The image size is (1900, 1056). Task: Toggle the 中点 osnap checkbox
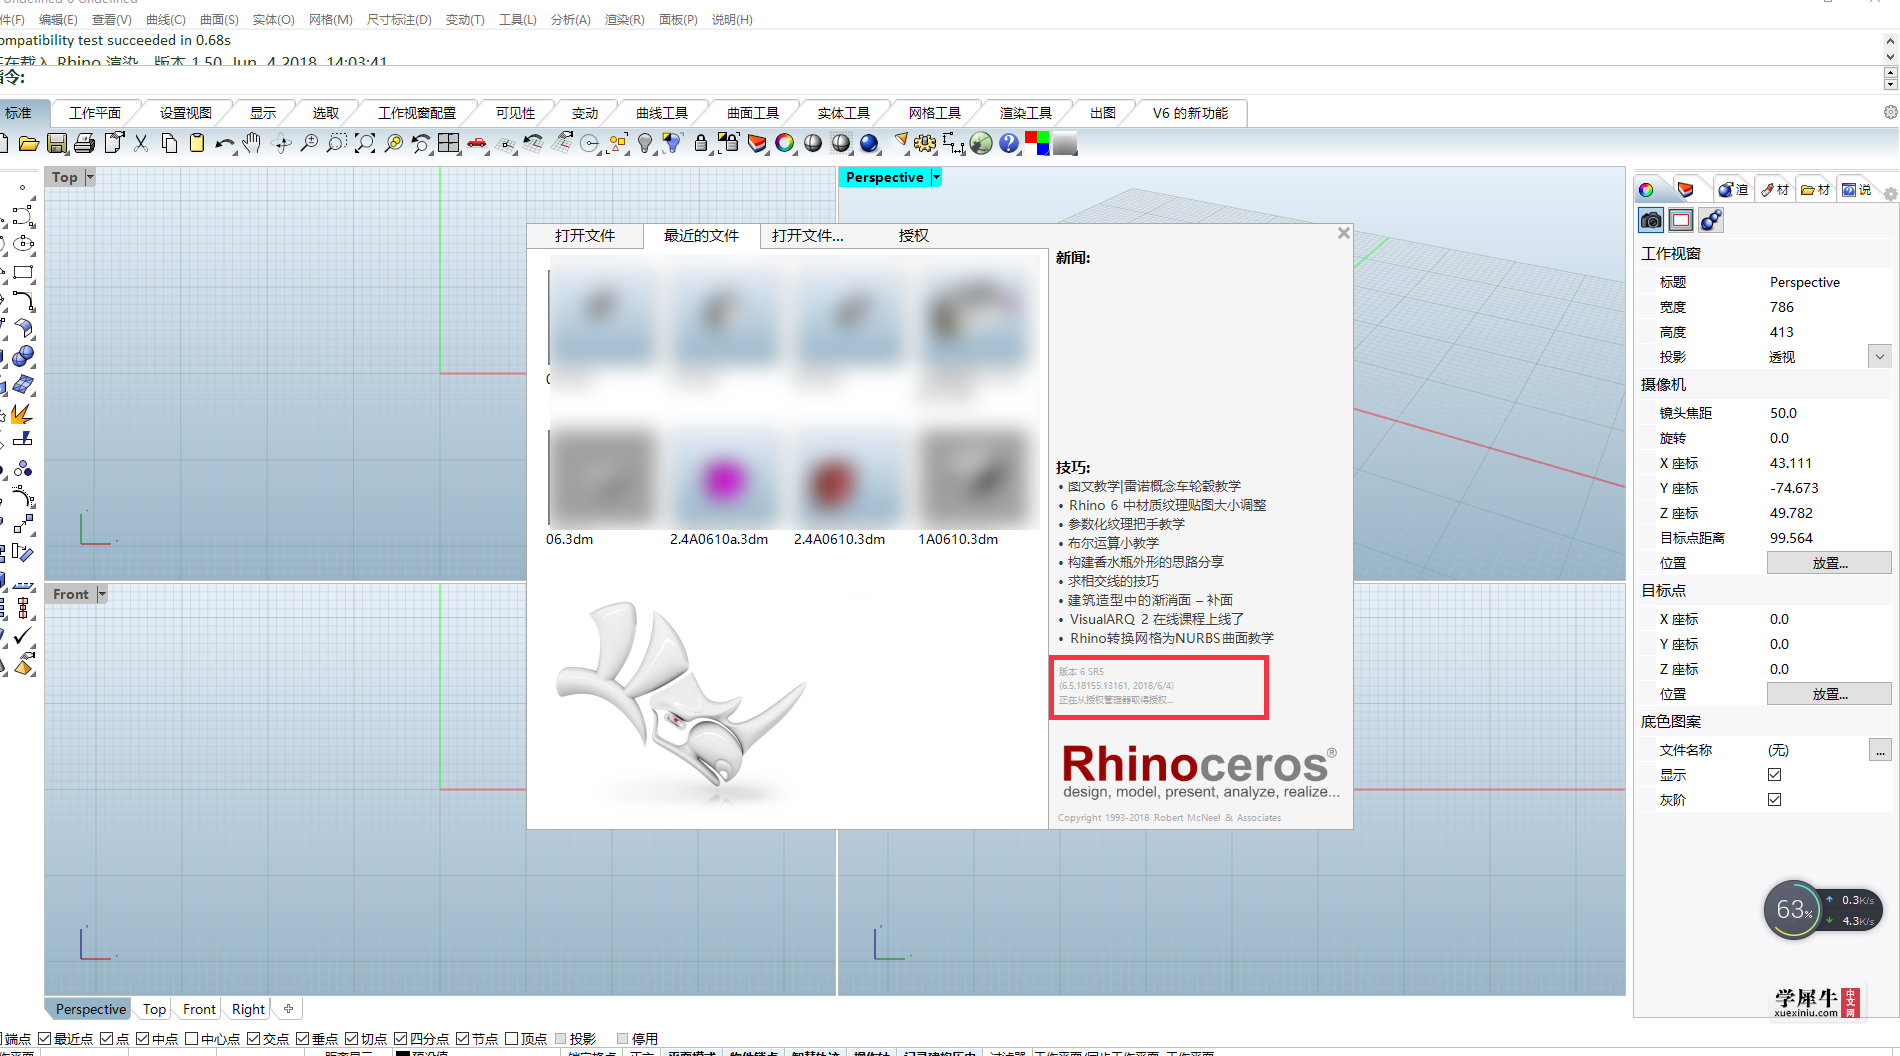(142, 1039)
